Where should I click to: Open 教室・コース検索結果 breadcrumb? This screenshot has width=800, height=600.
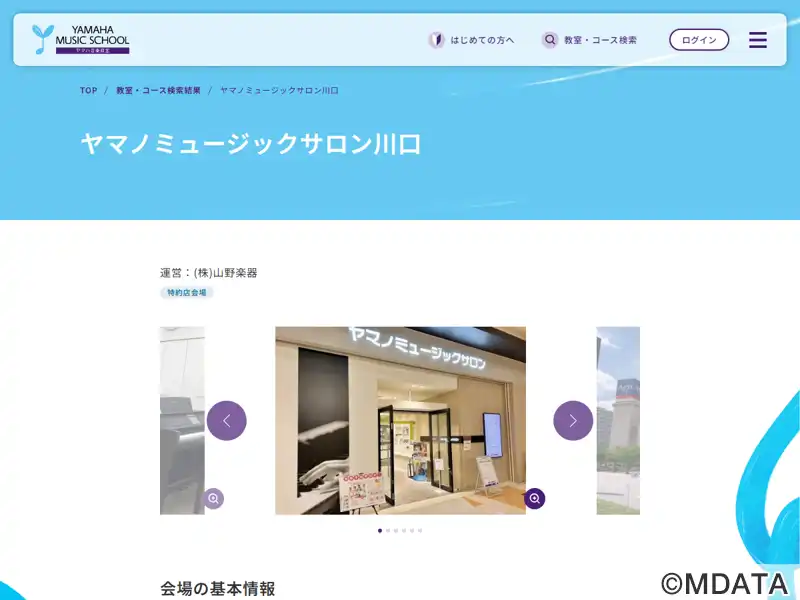pos(158,90)
